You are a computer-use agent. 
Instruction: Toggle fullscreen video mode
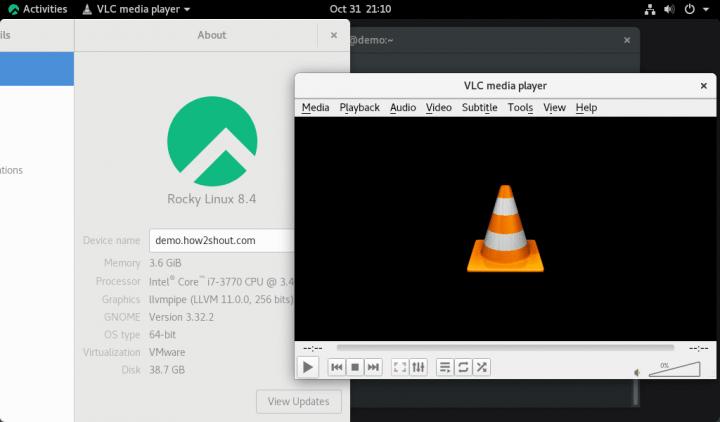[x=400, y=367]
